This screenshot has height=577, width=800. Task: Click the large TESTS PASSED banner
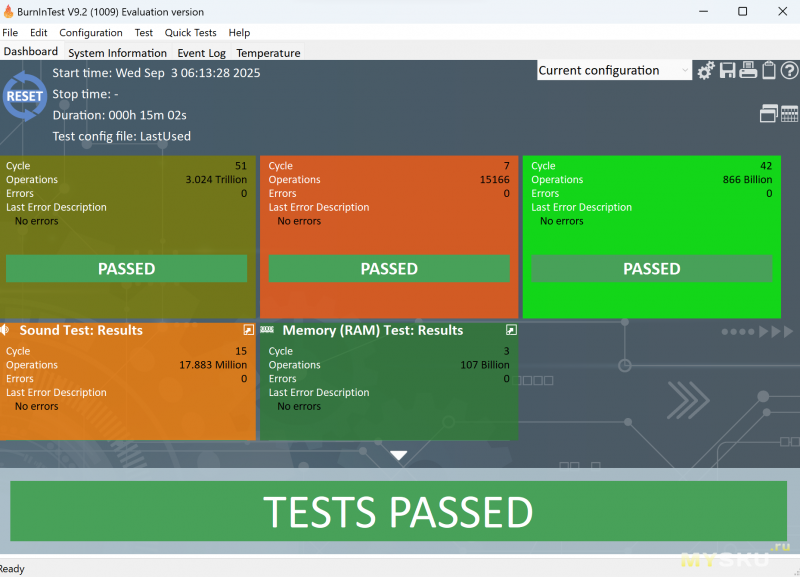pyautogui.click(x=398, y=511)
